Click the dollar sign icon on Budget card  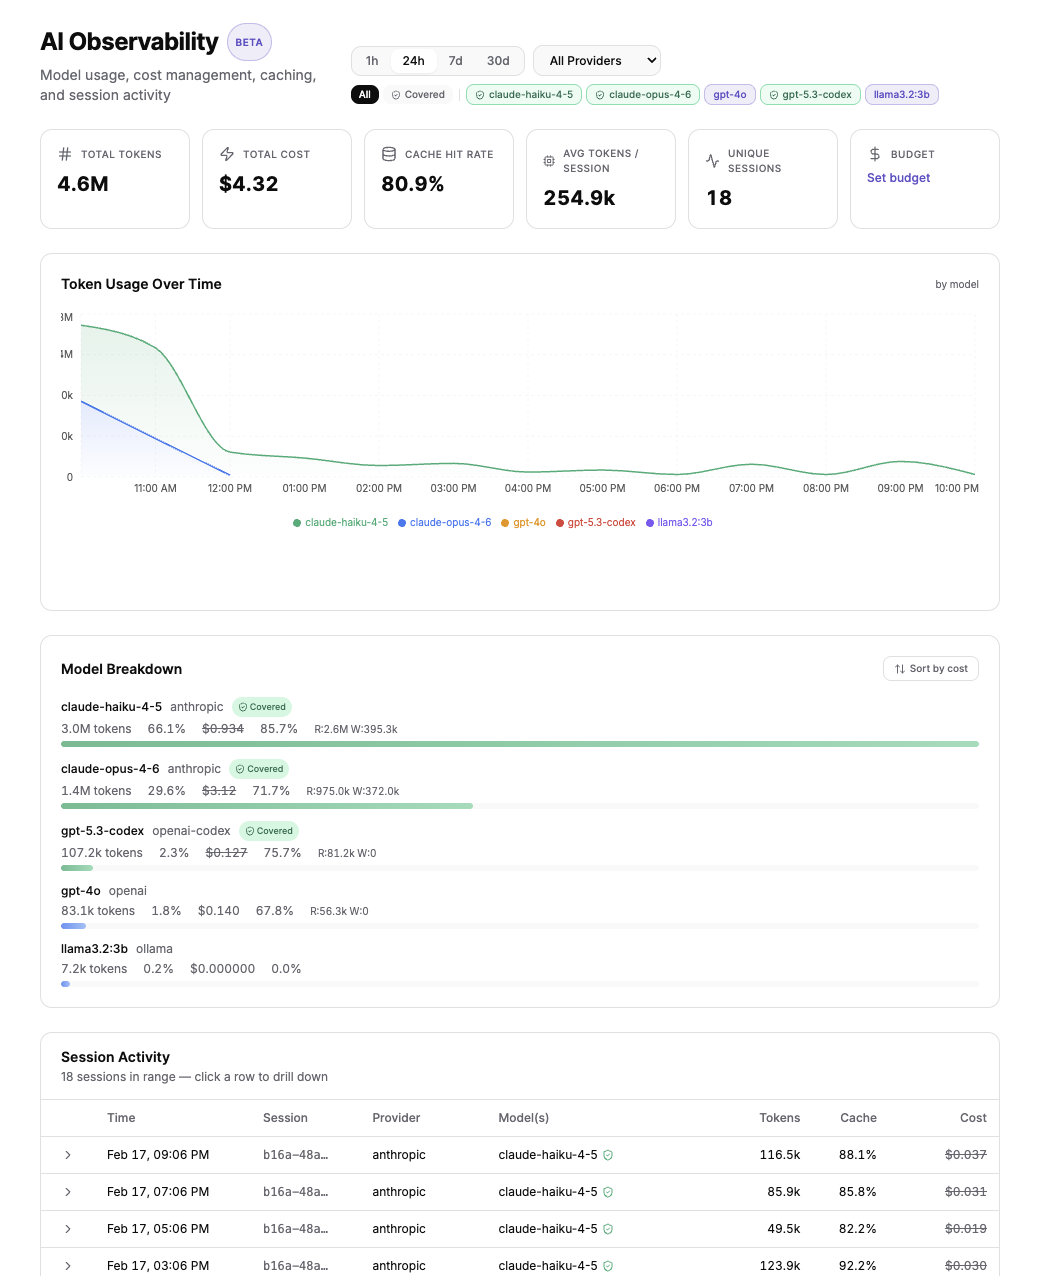(x=874, y=153)
